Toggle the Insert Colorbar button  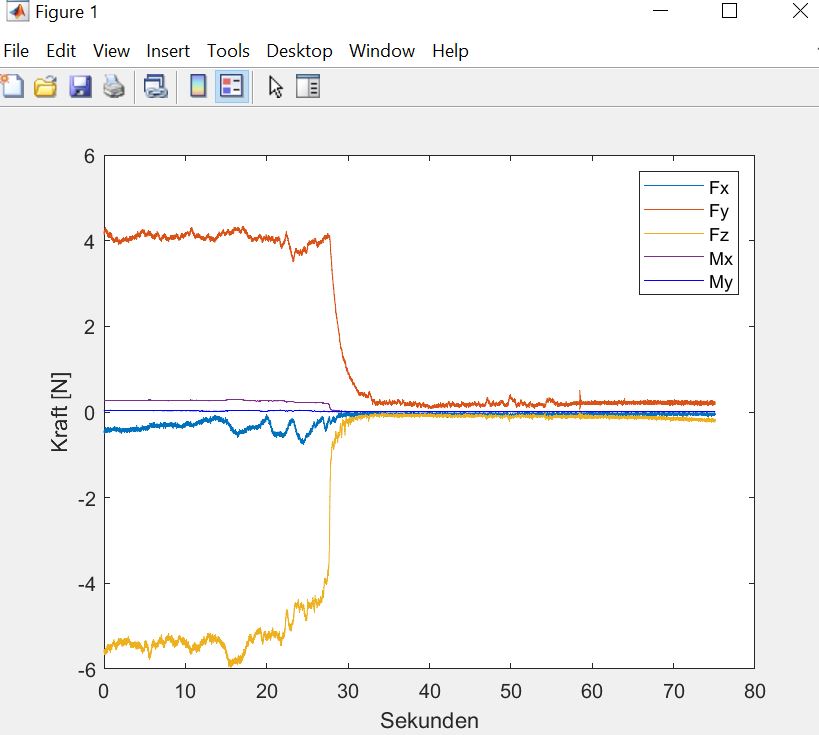pos(198,87)
